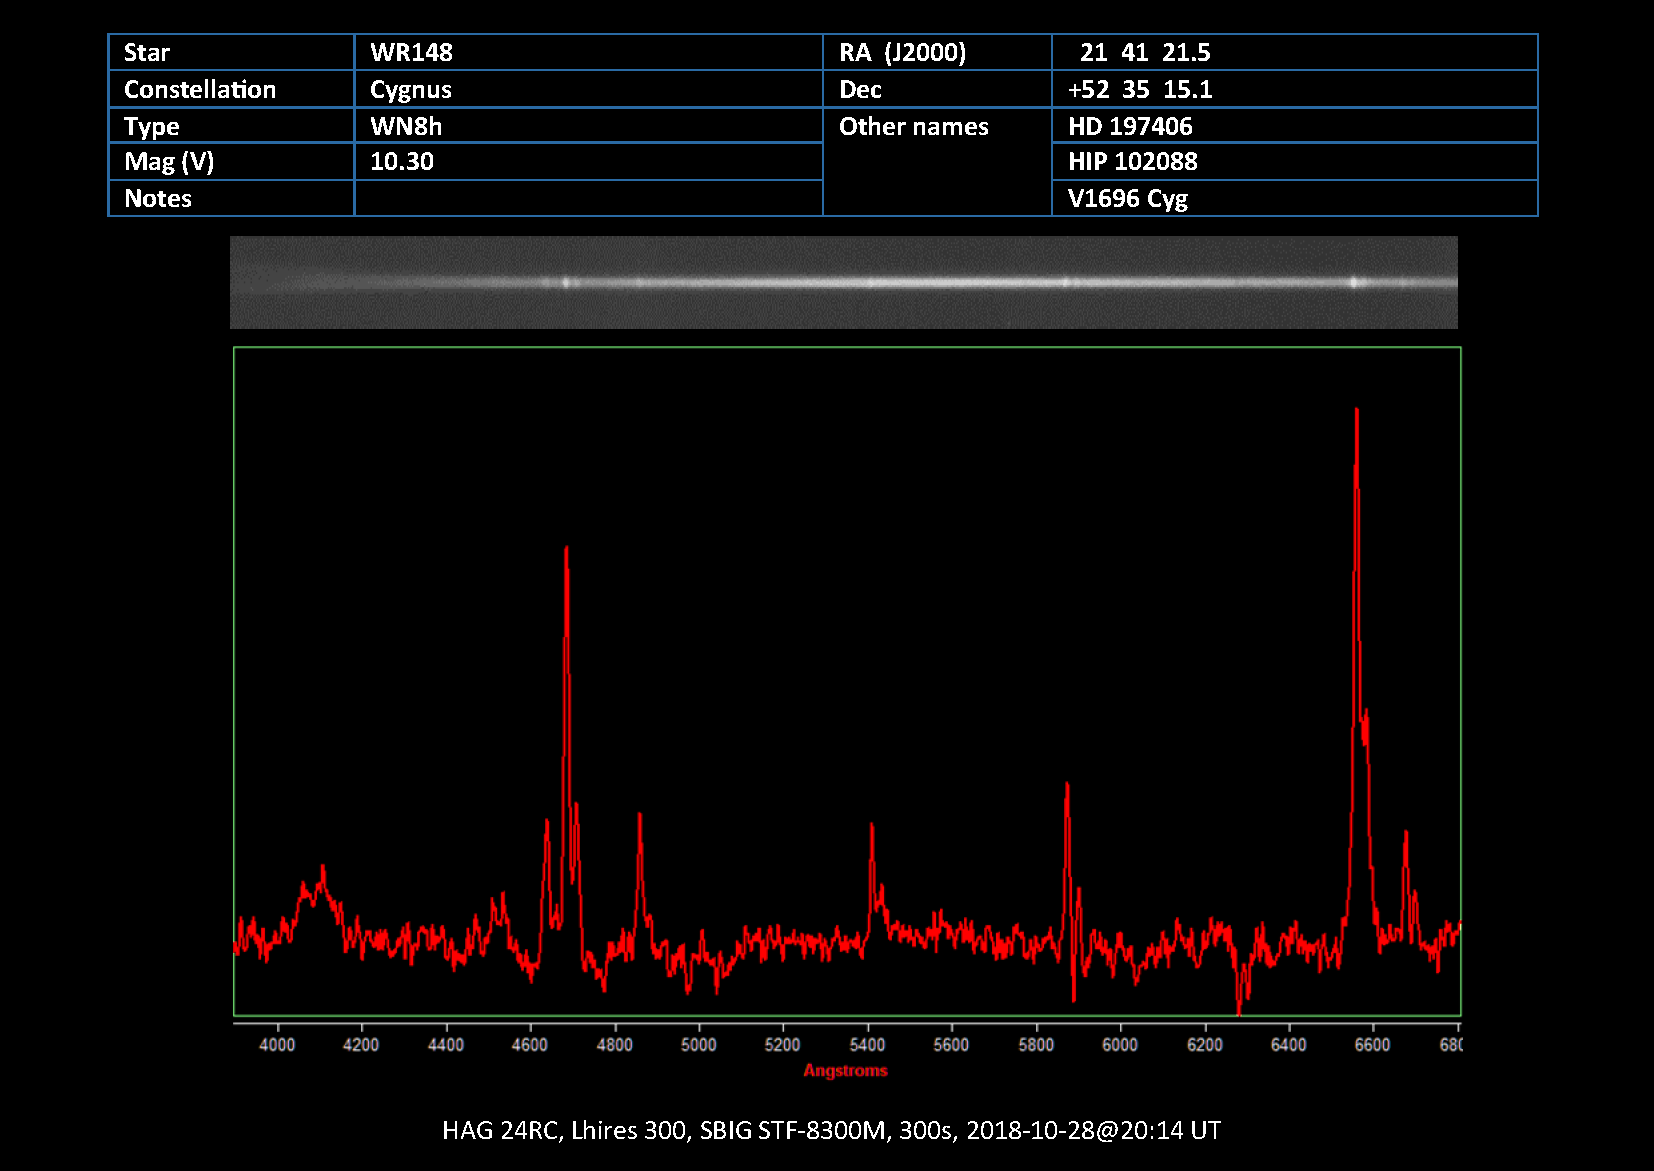
Task: Click the 'RA (J2000)' header cell
Action: (936, 53)
